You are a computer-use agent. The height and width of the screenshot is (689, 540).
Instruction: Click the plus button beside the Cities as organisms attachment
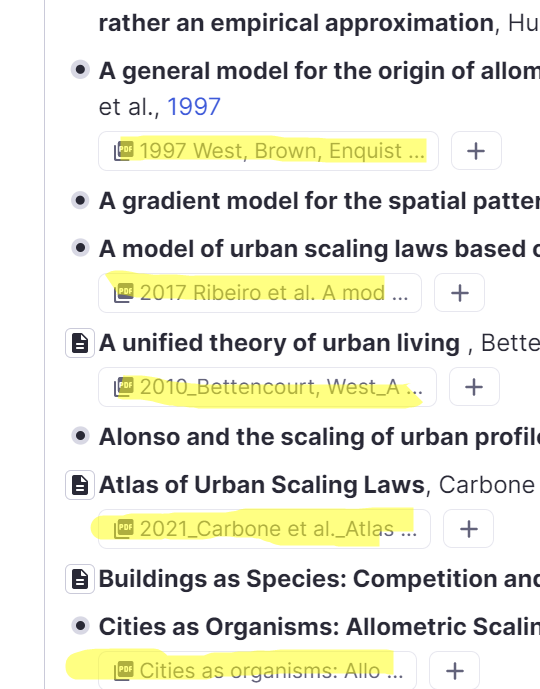tap(454, 671)
